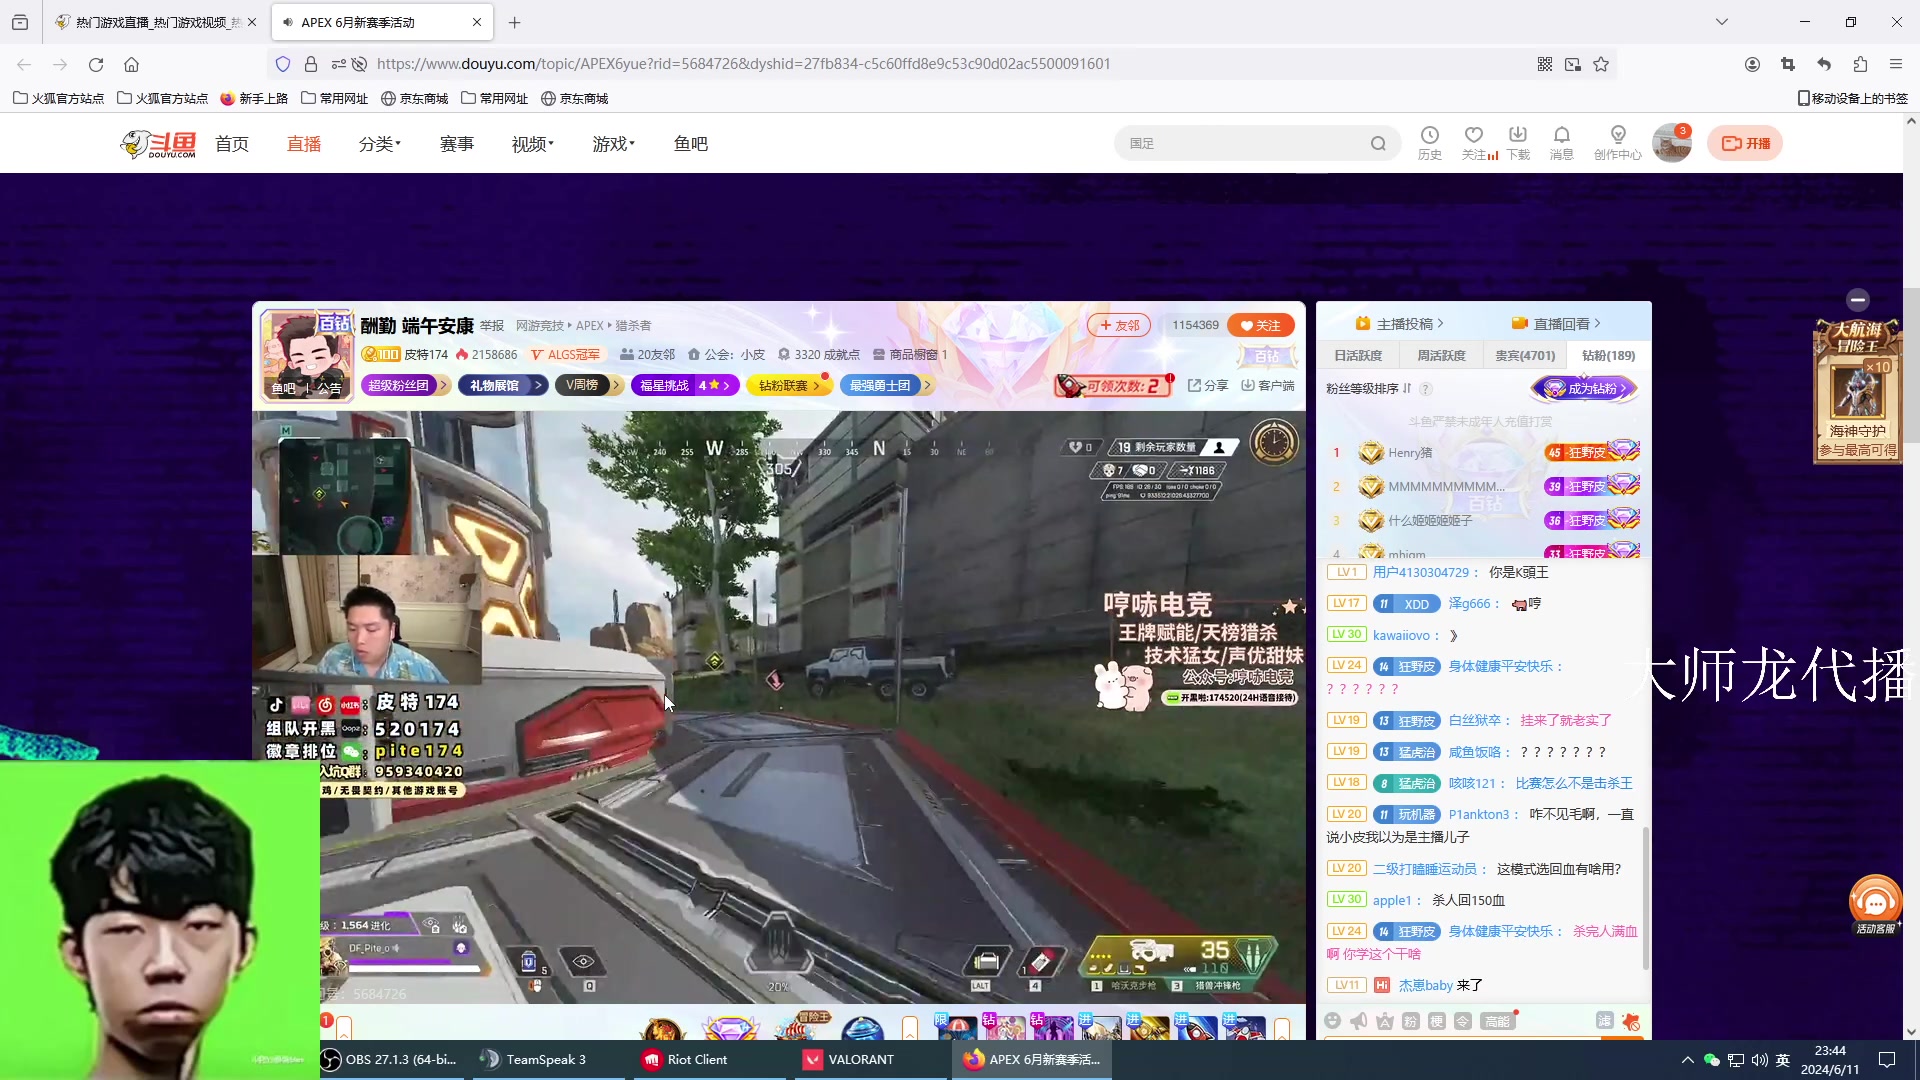Click the help question mark next to 粉丝等级排序

[x=1426, y=389]
